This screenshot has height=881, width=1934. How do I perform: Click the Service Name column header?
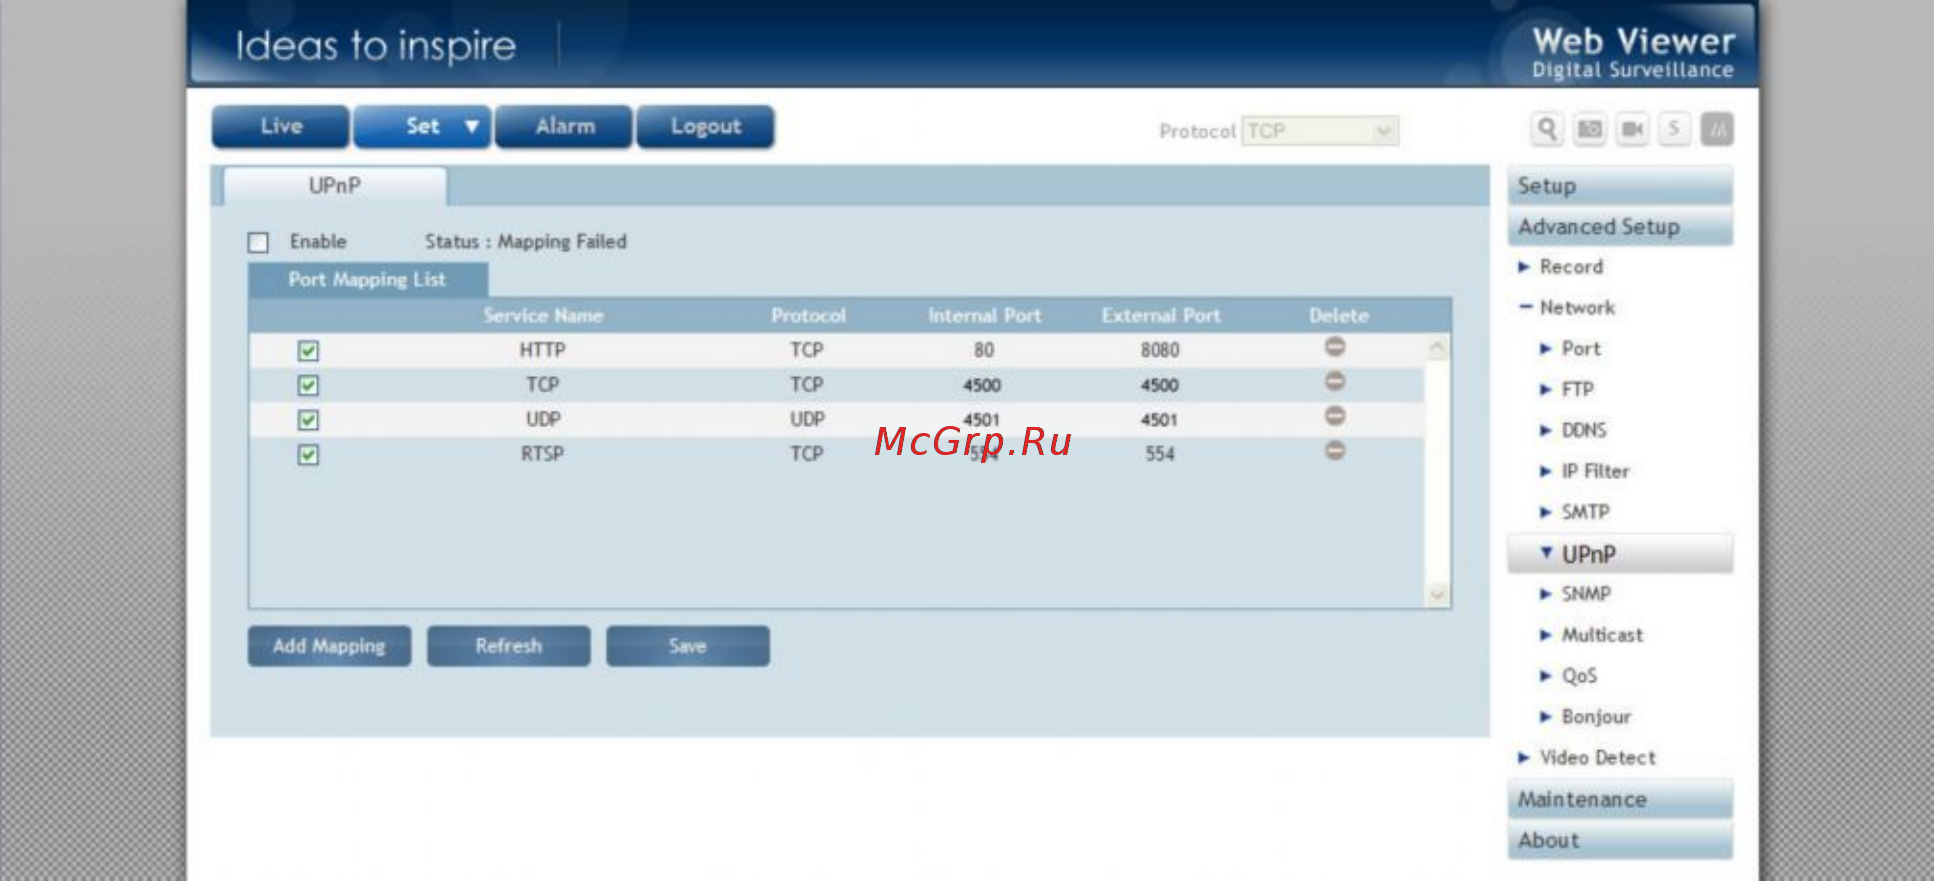(543, 316)
